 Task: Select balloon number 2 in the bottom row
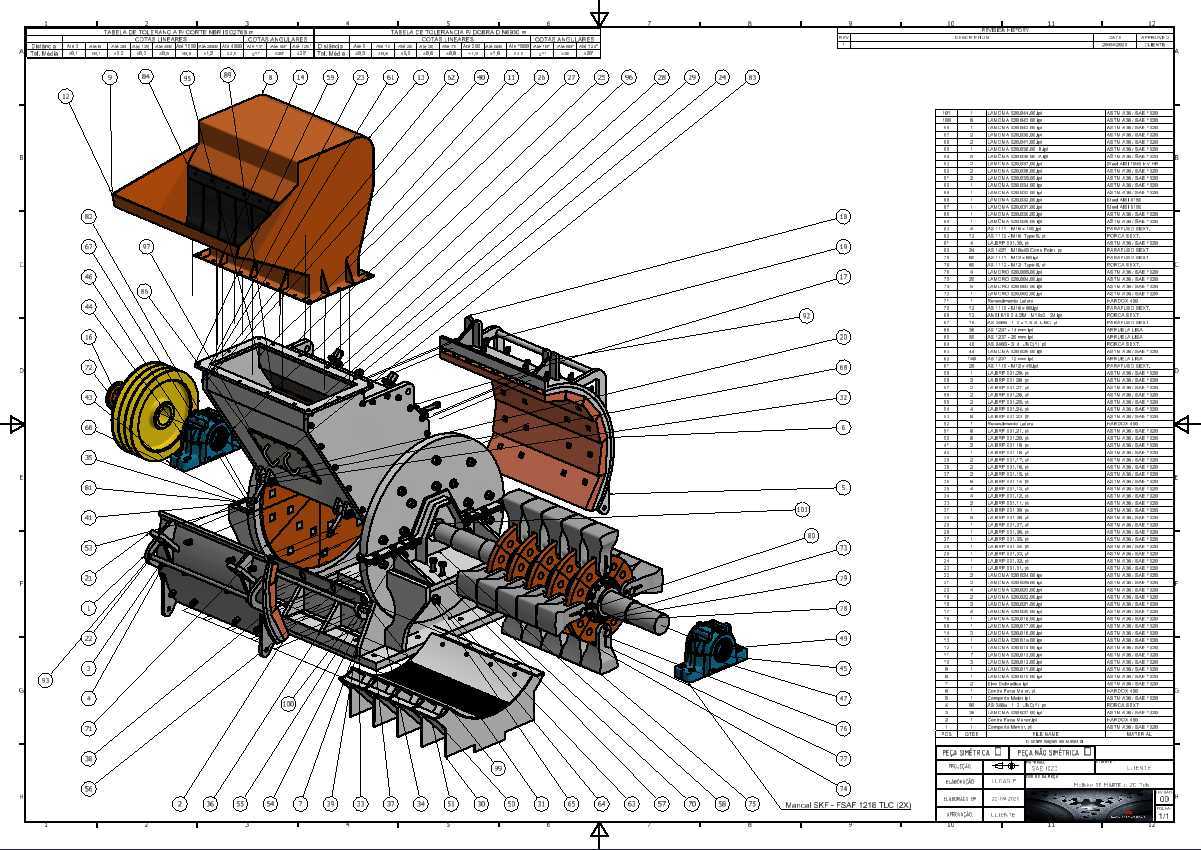pos(180,803)
